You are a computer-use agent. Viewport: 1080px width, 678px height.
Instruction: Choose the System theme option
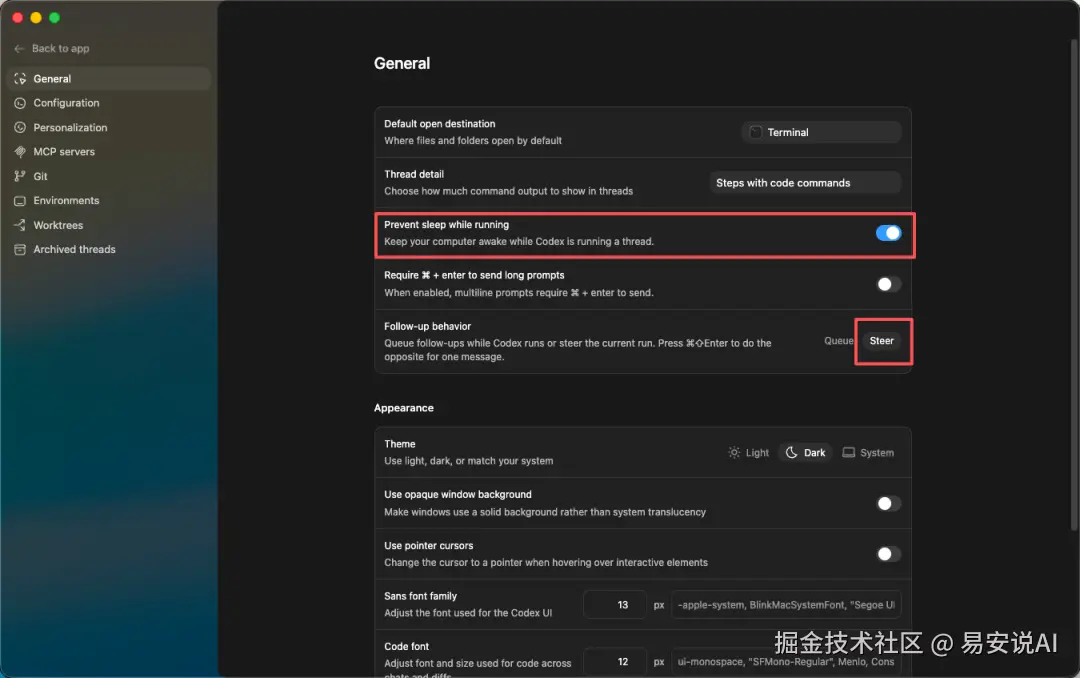[869, 453]
